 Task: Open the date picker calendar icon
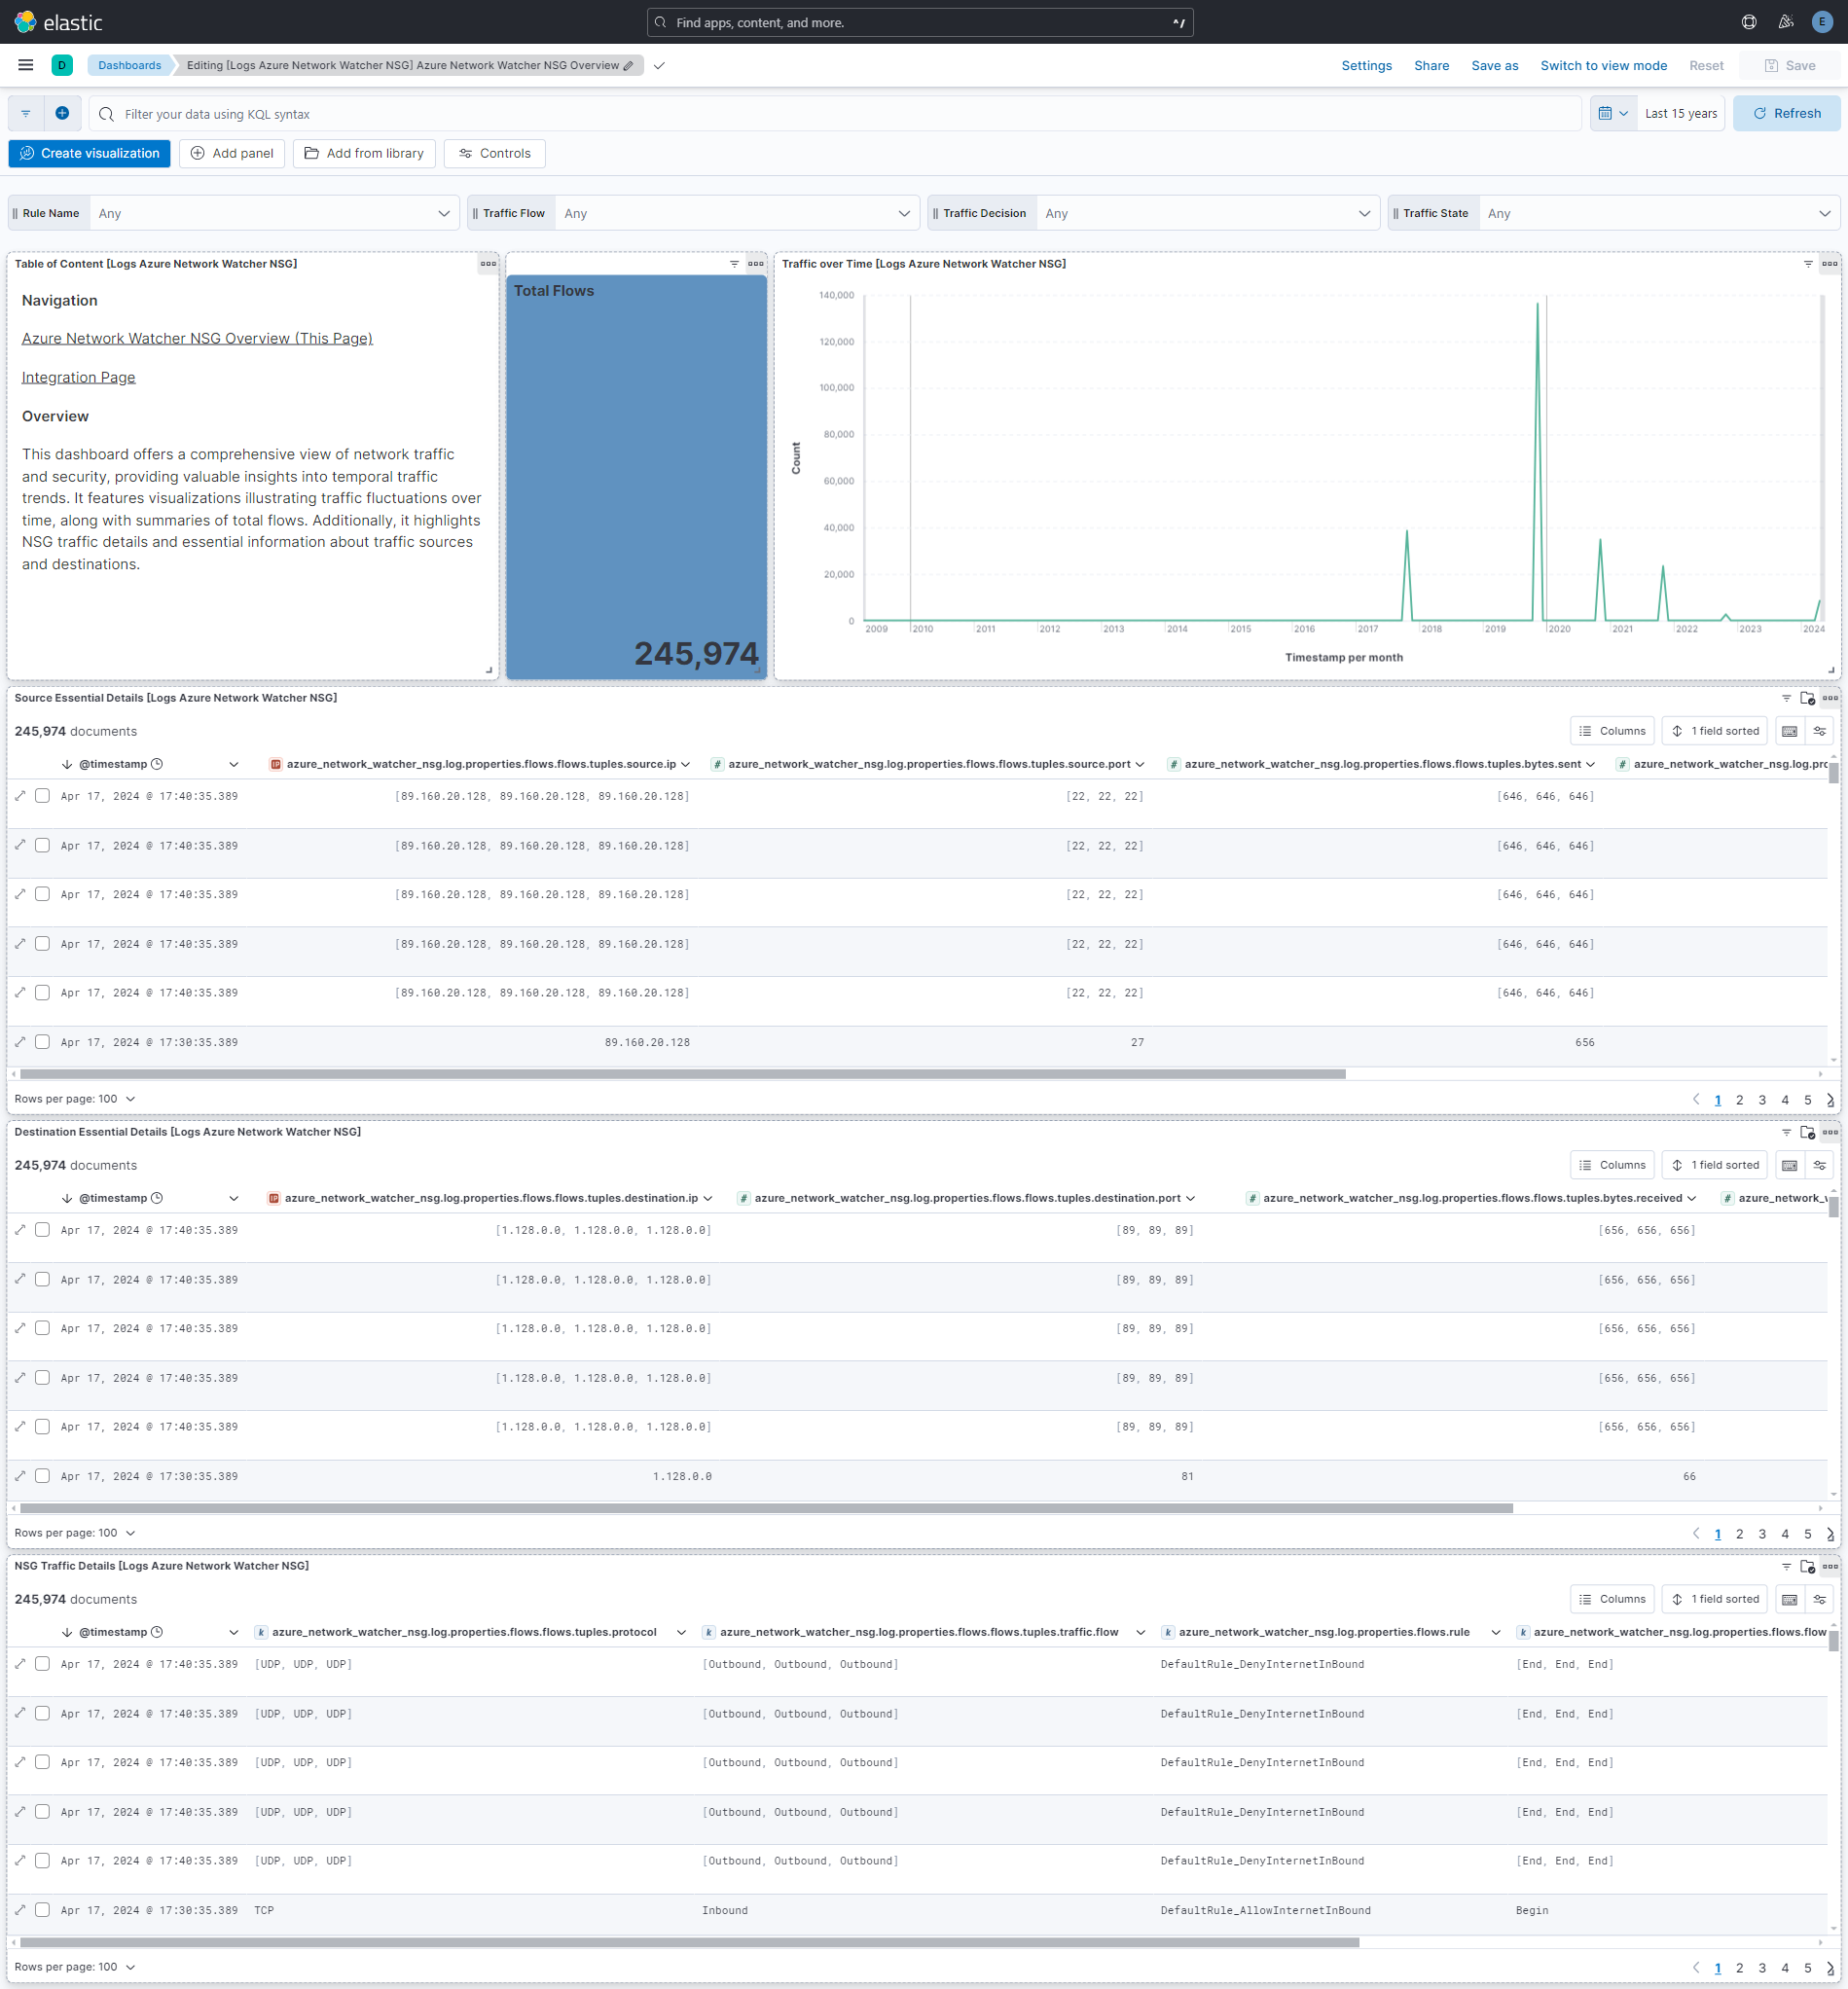[x=1606, y=113]
